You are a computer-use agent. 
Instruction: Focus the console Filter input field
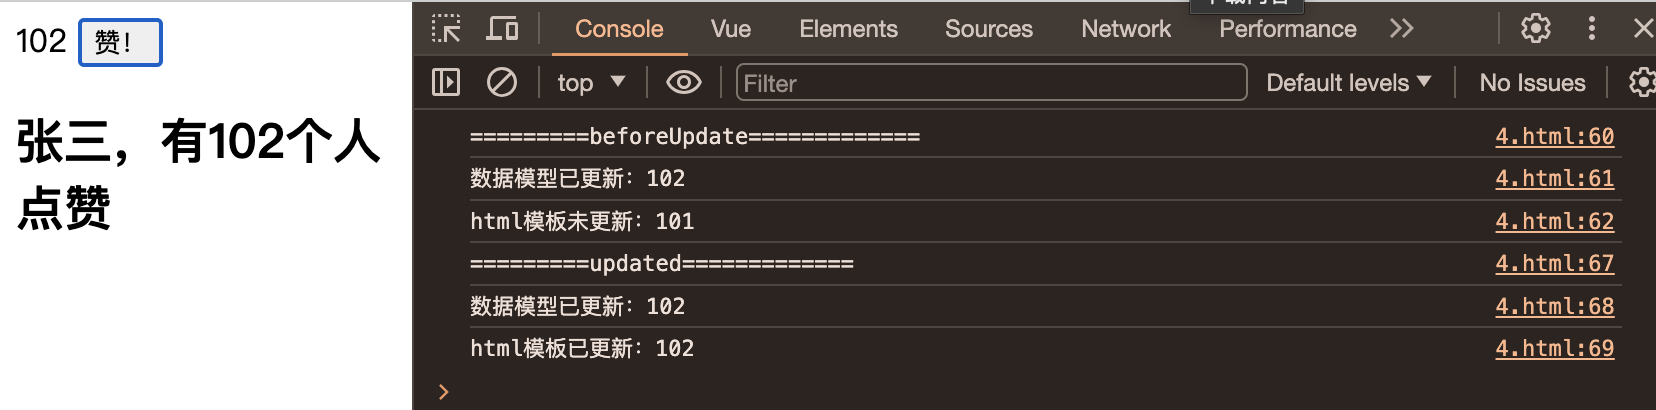(x=991, y=82)
